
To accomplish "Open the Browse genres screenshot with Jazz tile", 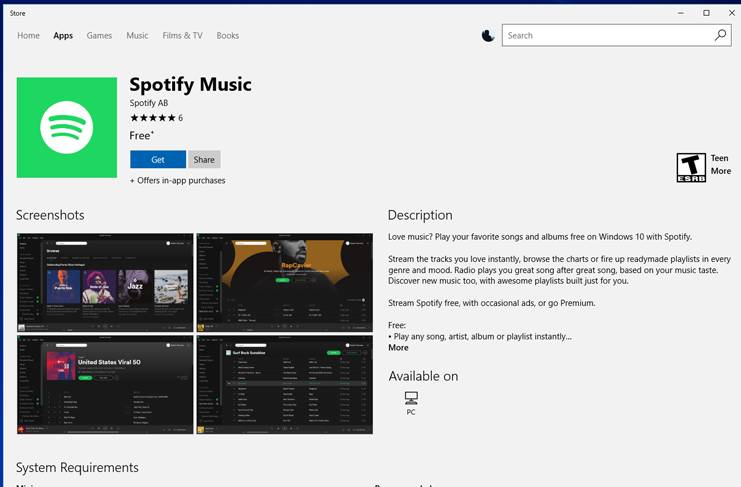I will (x=105, y=282).
